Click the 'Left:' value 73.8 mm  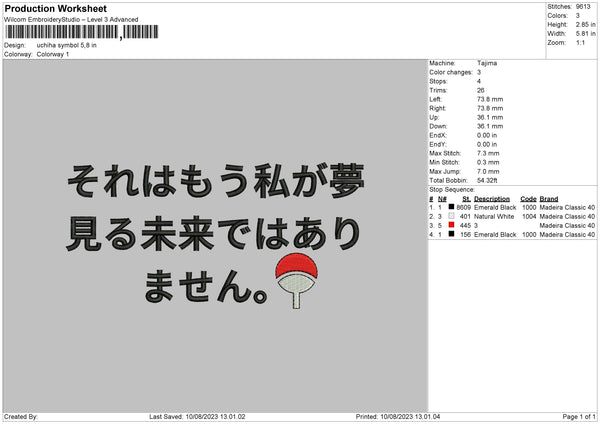click(490, 99)
